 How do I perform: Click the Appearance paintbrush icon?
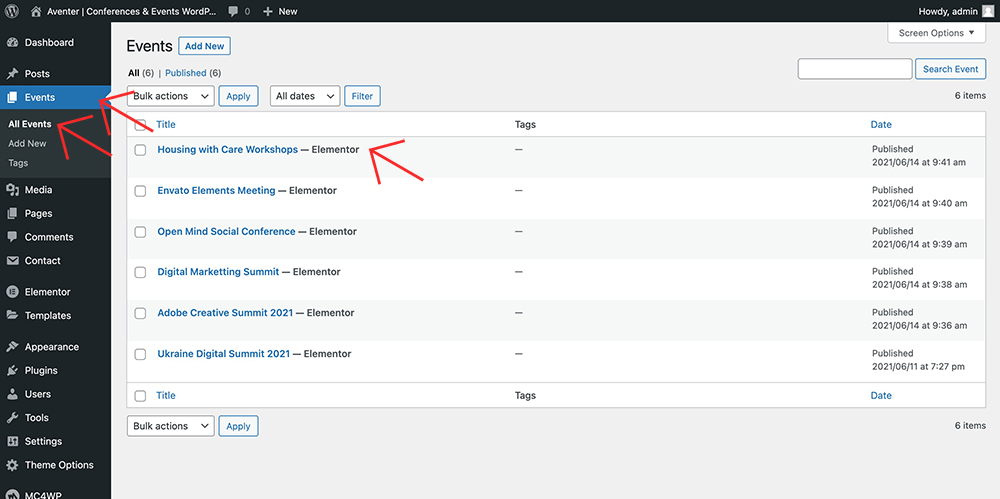coord(12,347)
